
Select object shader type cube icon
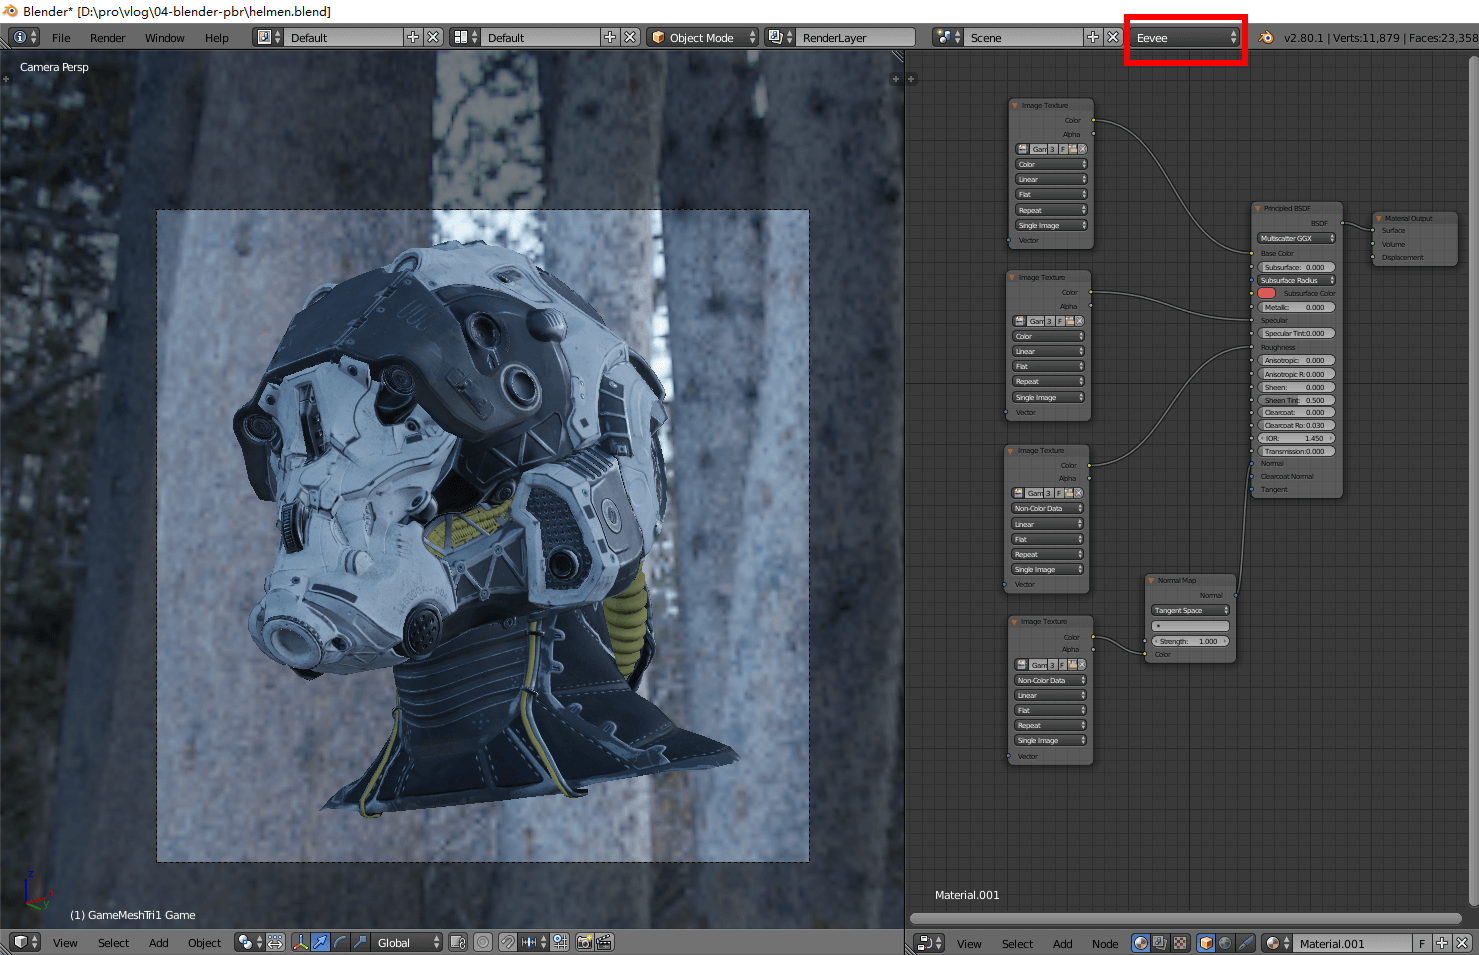click(x=1206, y=943)
